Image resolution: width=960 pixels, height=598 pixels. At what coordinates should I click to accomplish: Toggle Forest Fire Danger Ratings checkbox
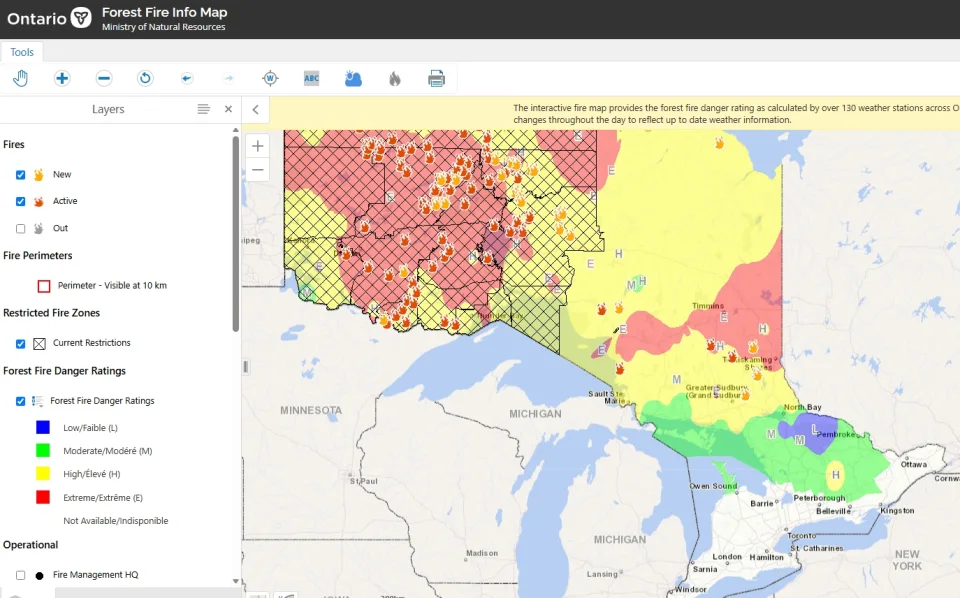tap(21, 402)
